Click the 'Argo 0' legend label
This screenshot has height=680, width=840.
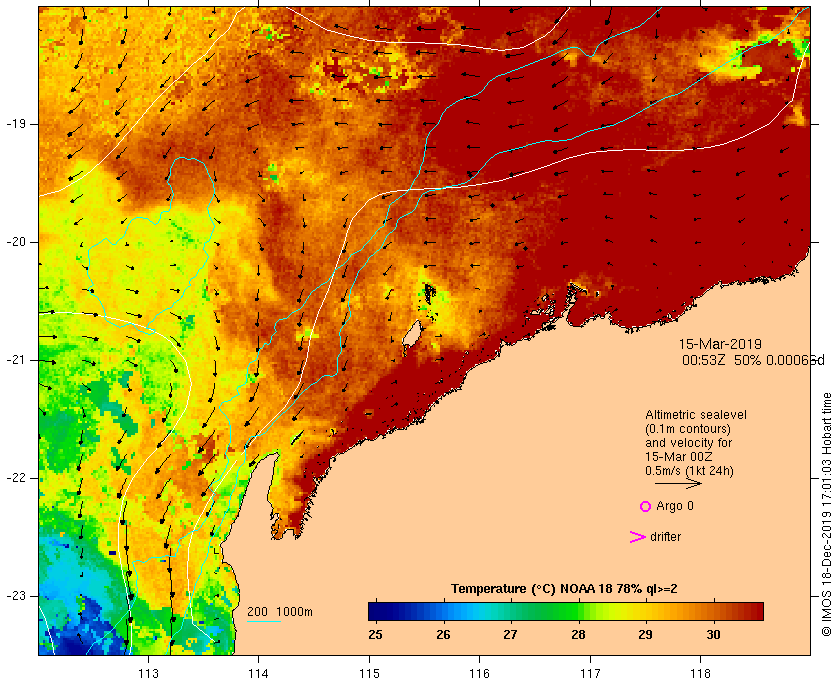[674, 506]
